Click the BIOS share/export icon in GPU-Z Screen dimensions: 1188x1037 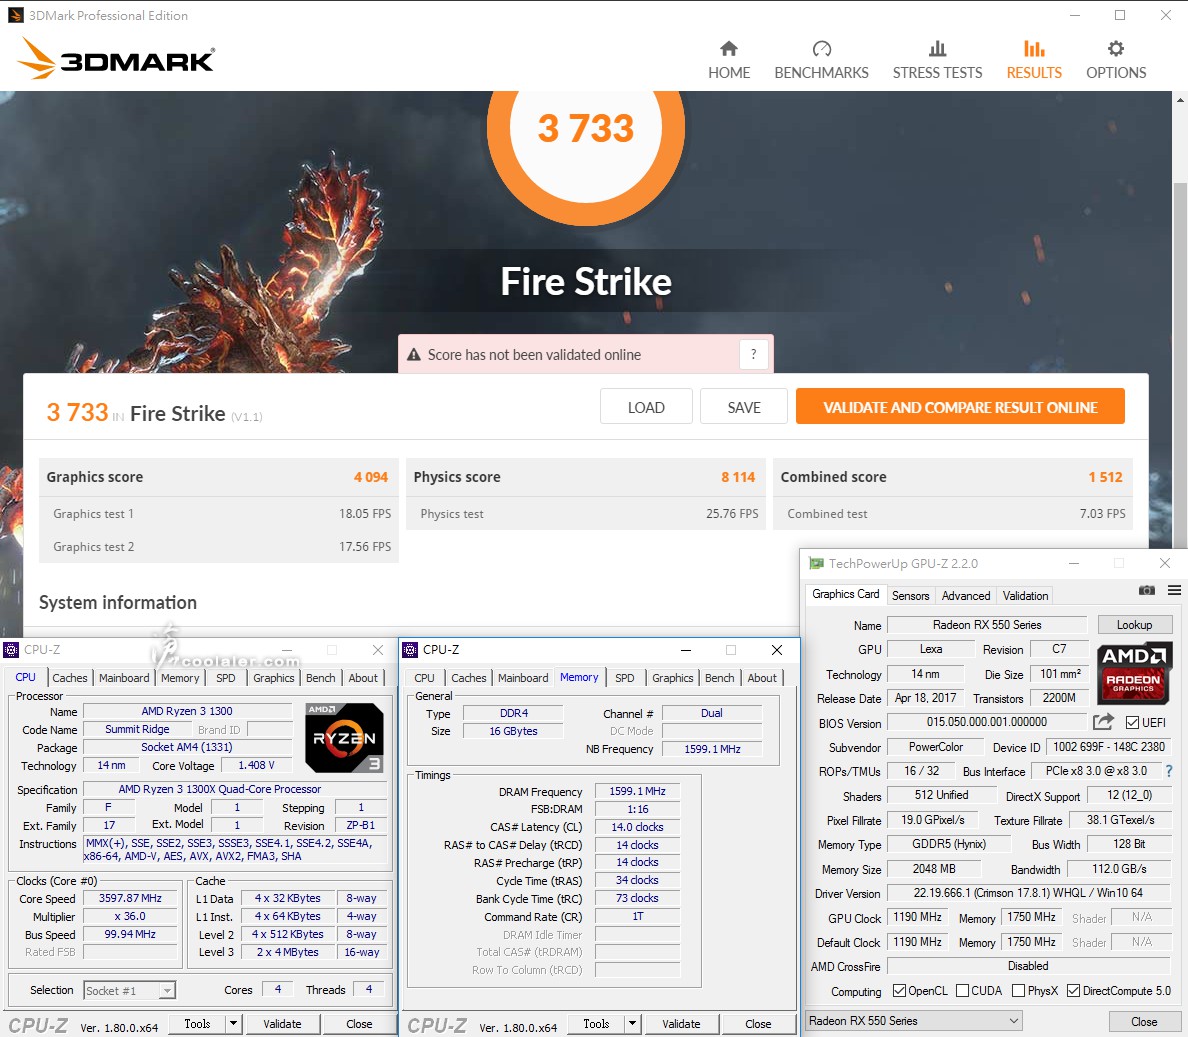tap(1103, 722)
